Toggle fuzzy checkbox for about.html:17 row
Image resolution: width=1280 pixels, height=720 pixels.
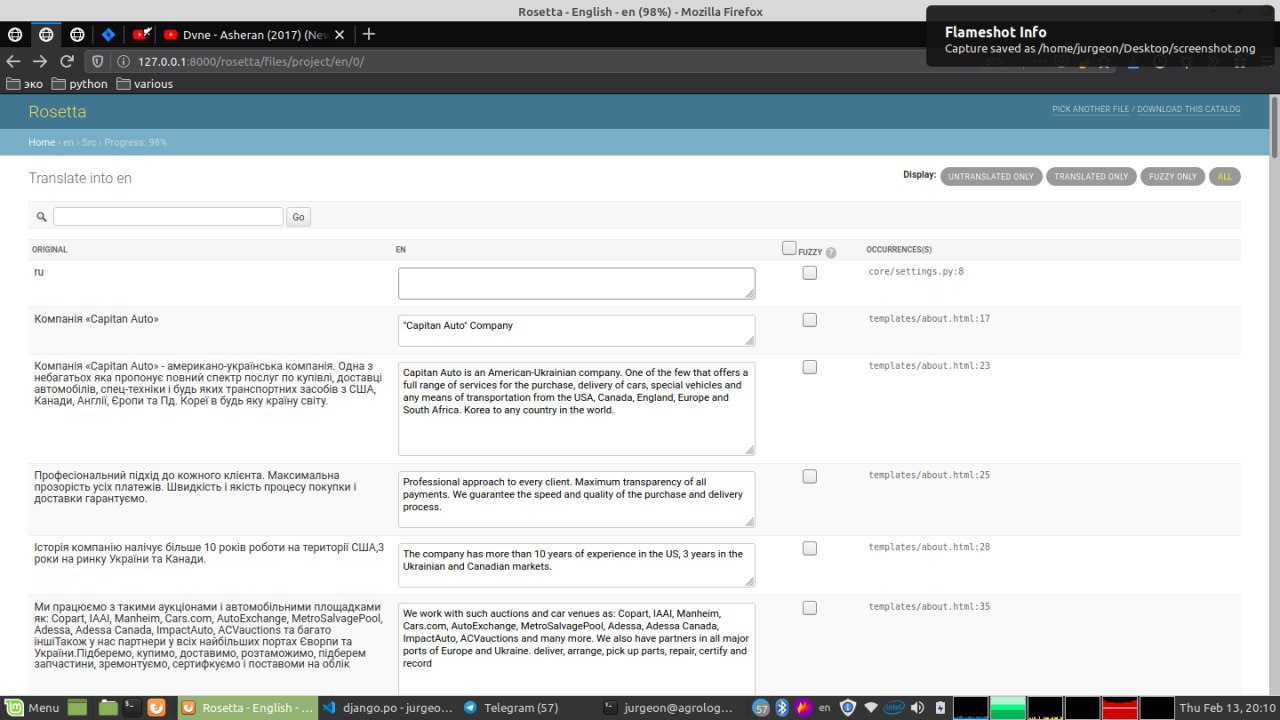point(810,320)
